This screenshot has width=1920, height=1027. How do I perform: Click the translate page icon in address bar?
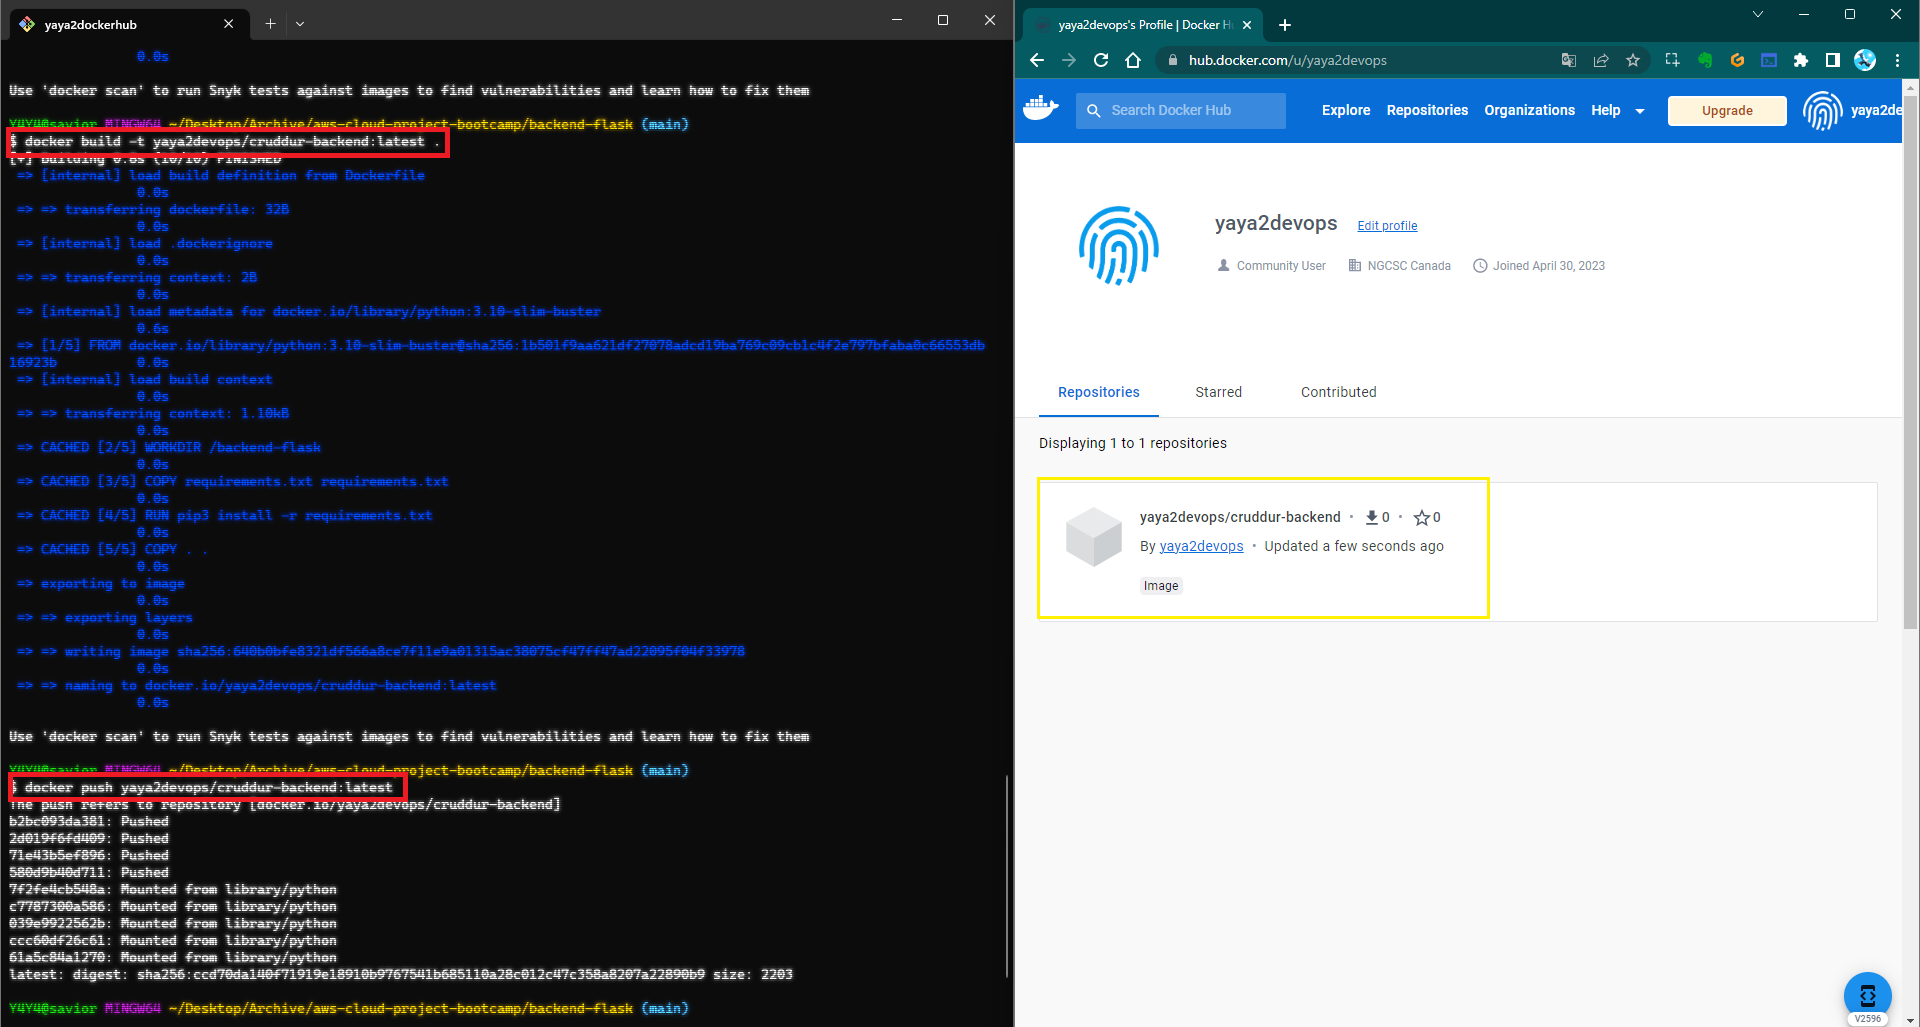pos(1569,60)
